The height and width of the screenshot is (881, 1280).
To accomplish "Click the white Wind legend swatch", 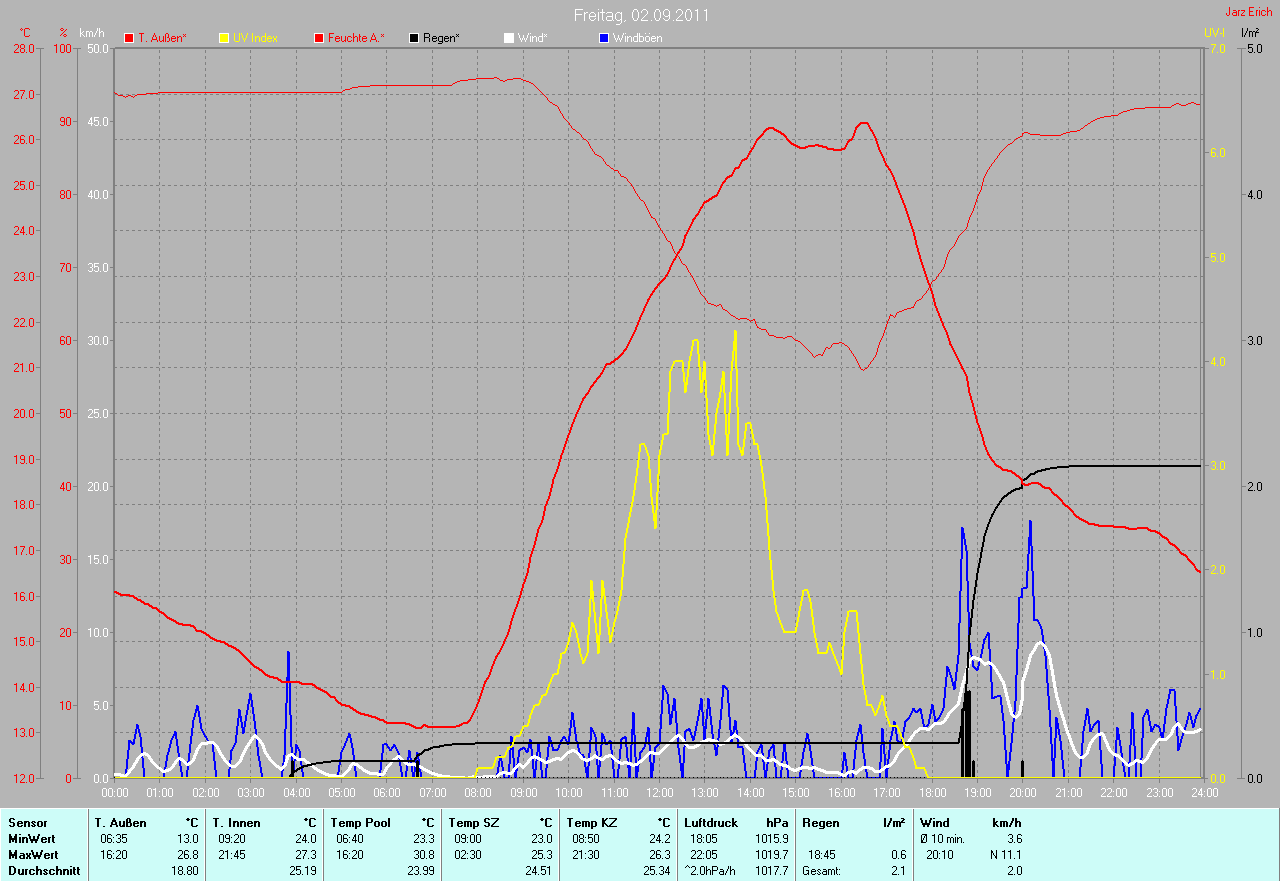I will coord(509,38).
